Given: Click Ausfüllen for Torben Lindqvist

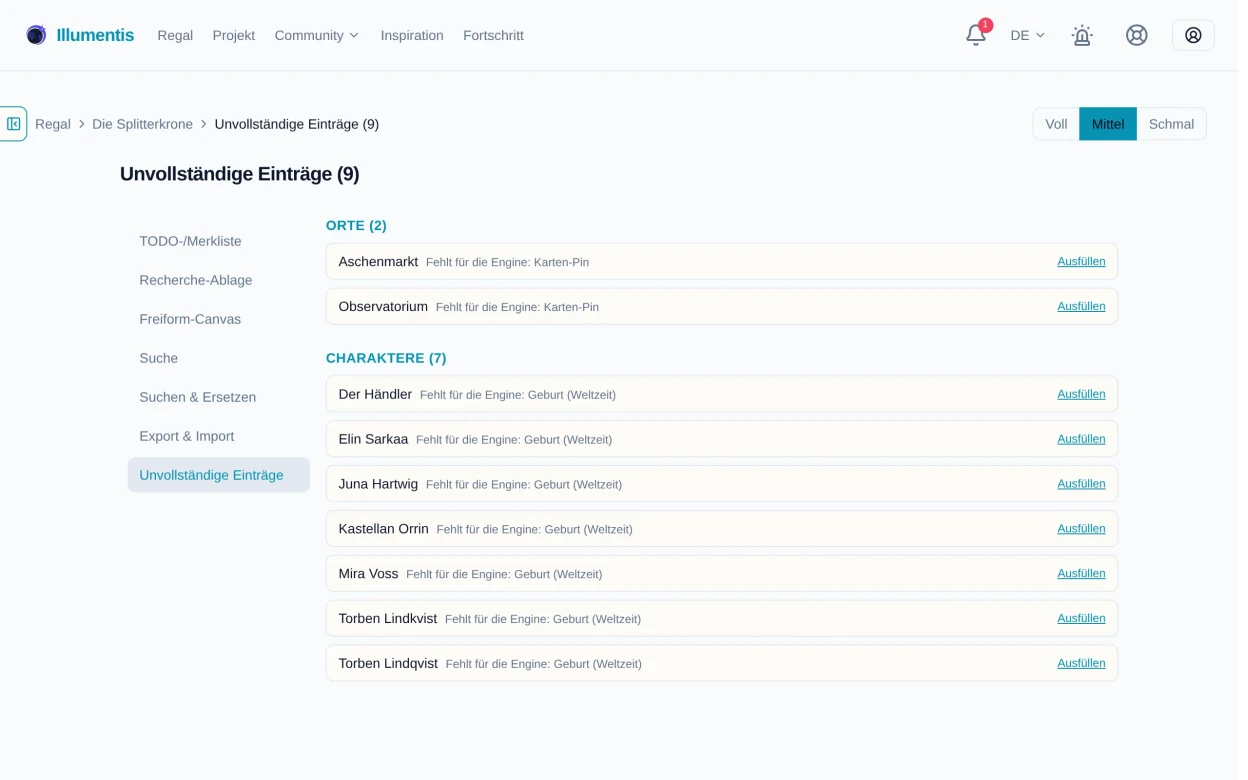Looking at the screenshot, I should (1081, 663).
